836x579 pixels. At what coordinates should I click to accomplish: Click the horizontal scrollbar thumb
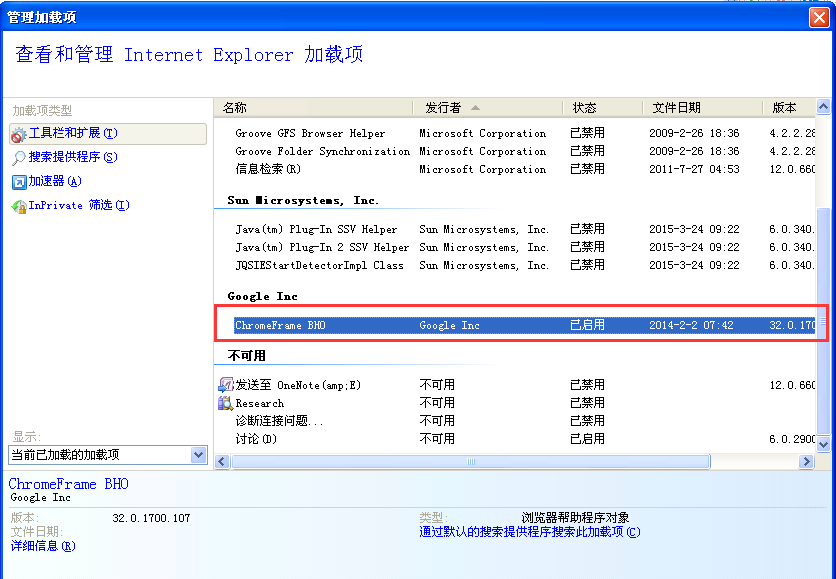[471, 462]
